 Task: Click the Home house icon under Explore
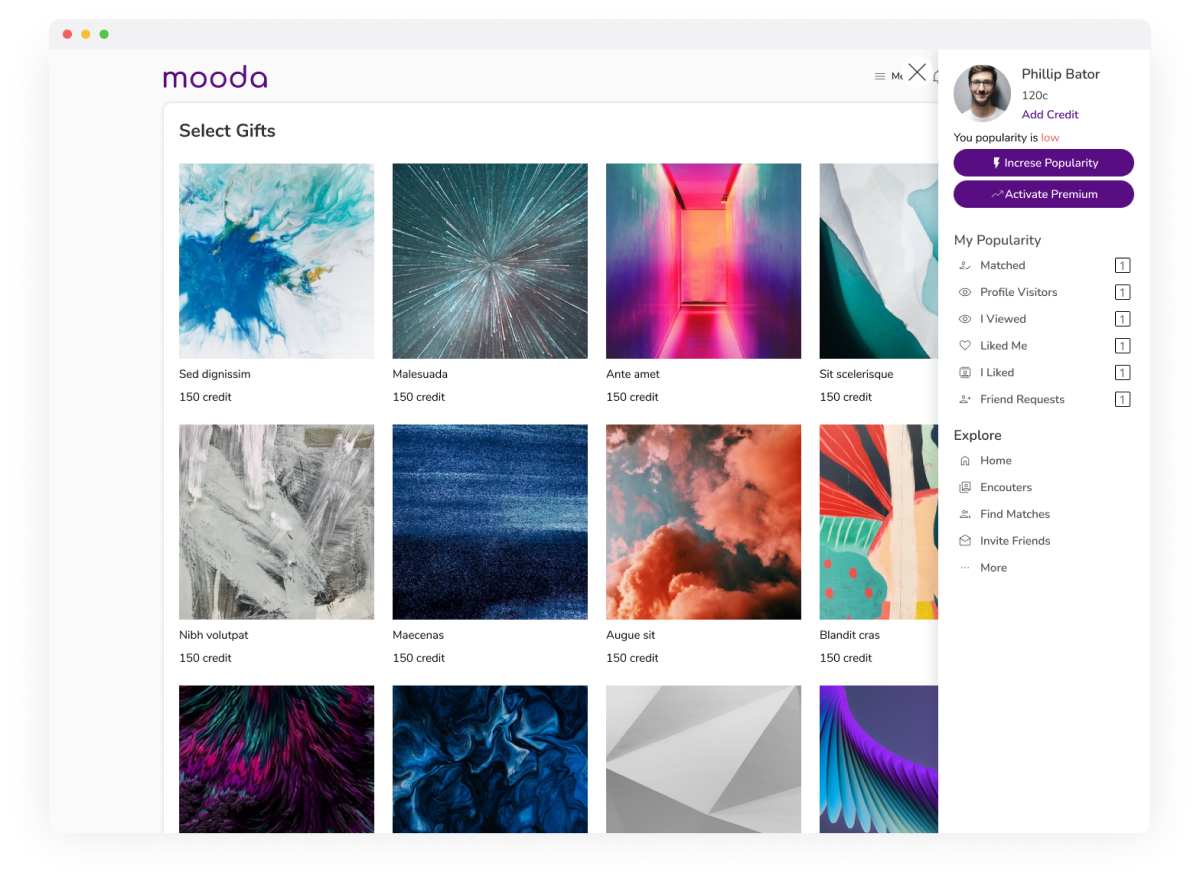click(965, 461)
